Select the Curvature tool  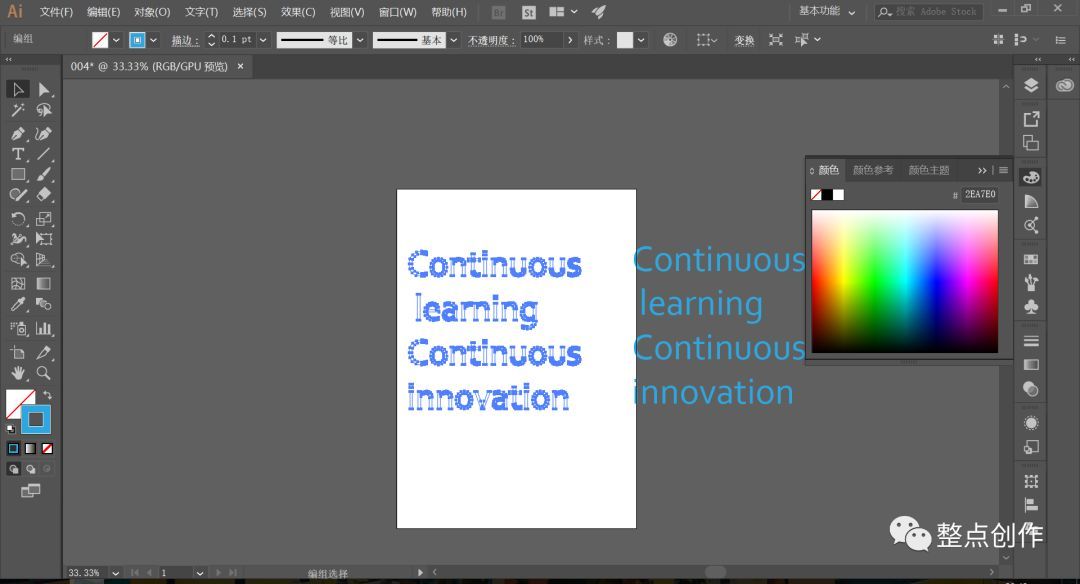coord(44,134)
